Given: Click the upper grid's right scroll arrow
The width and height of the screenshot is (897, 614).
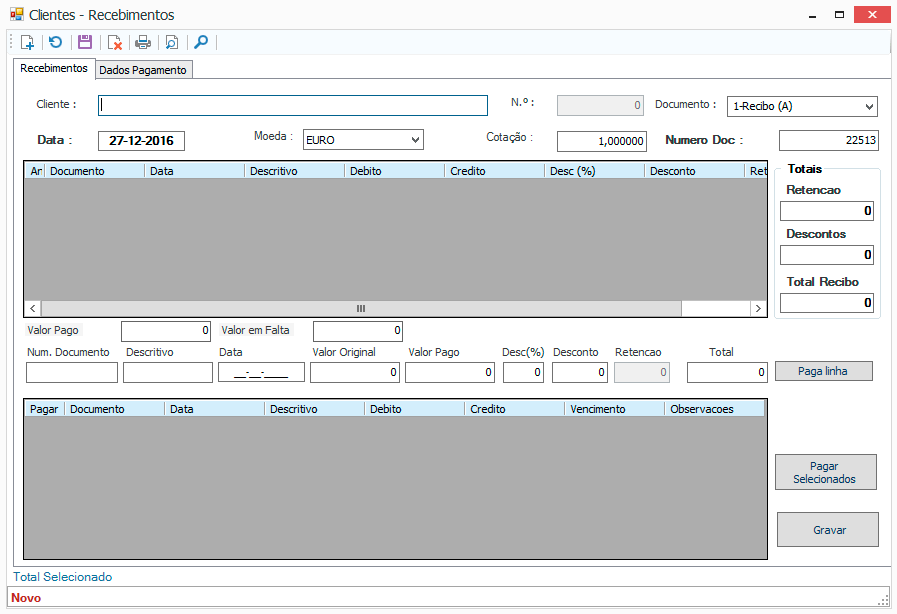Looking at the screenshot, I should [759, 308].
